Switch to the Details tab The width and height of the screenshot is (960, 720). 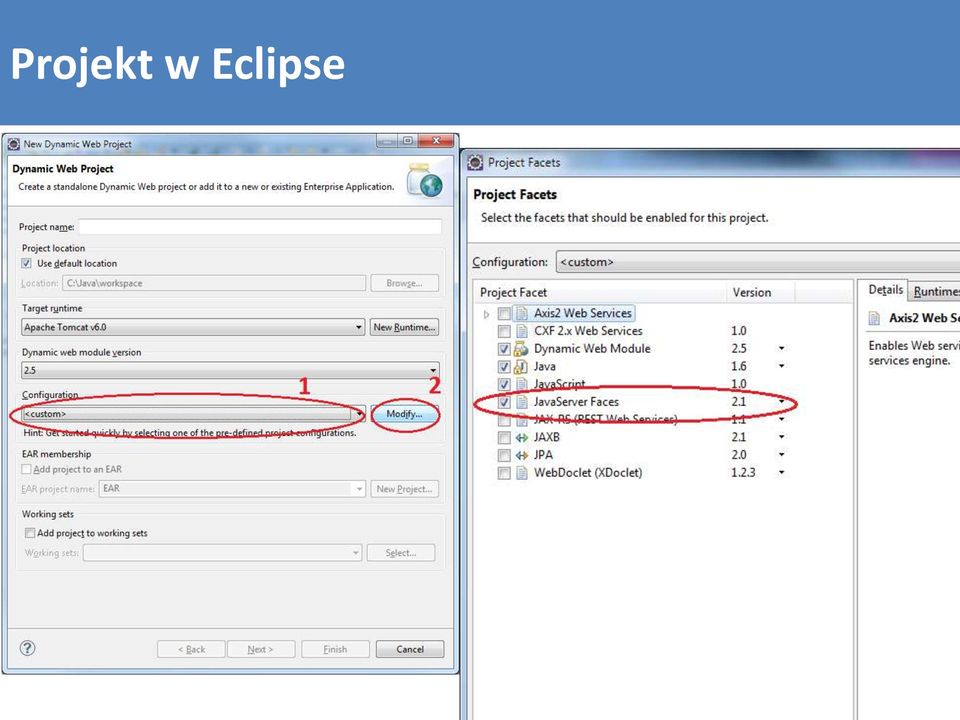click(x=885, y=290)
